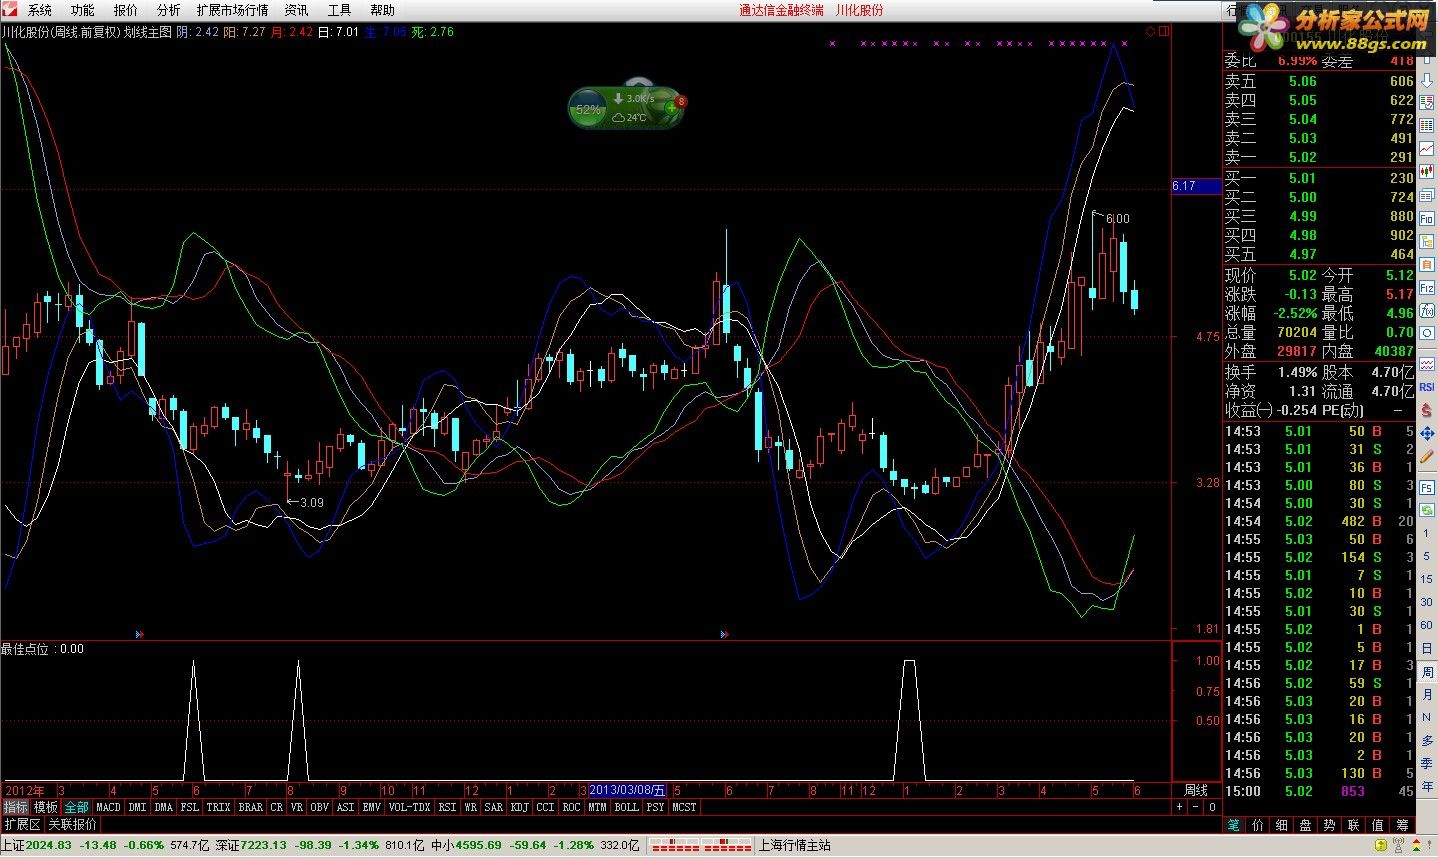Open the 分析 menu

pos(169,10)
